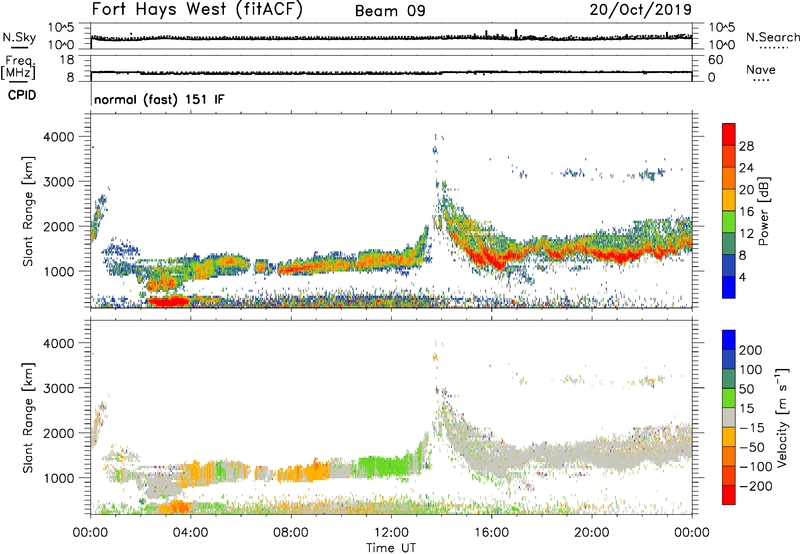Click the power panel "Slant Range [km]" axis label
This screenshot has height=554, width=800.
28,211
